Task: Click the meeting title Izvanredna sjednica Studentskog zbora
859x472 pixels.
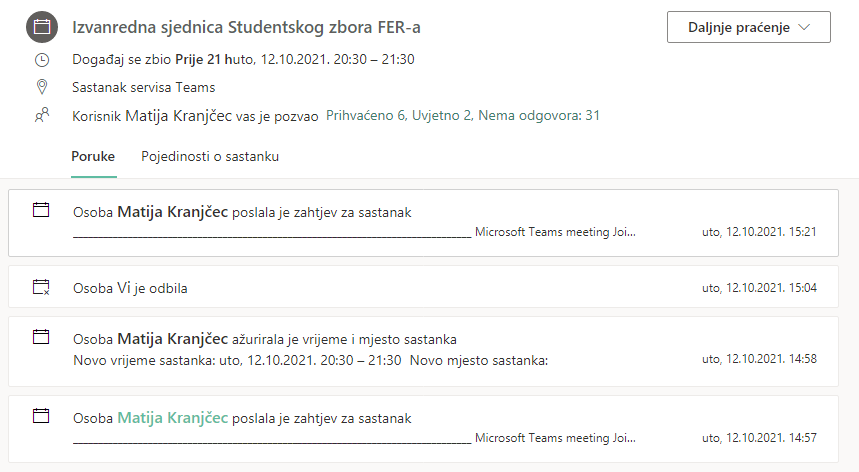Action: (x=247, y=27)
